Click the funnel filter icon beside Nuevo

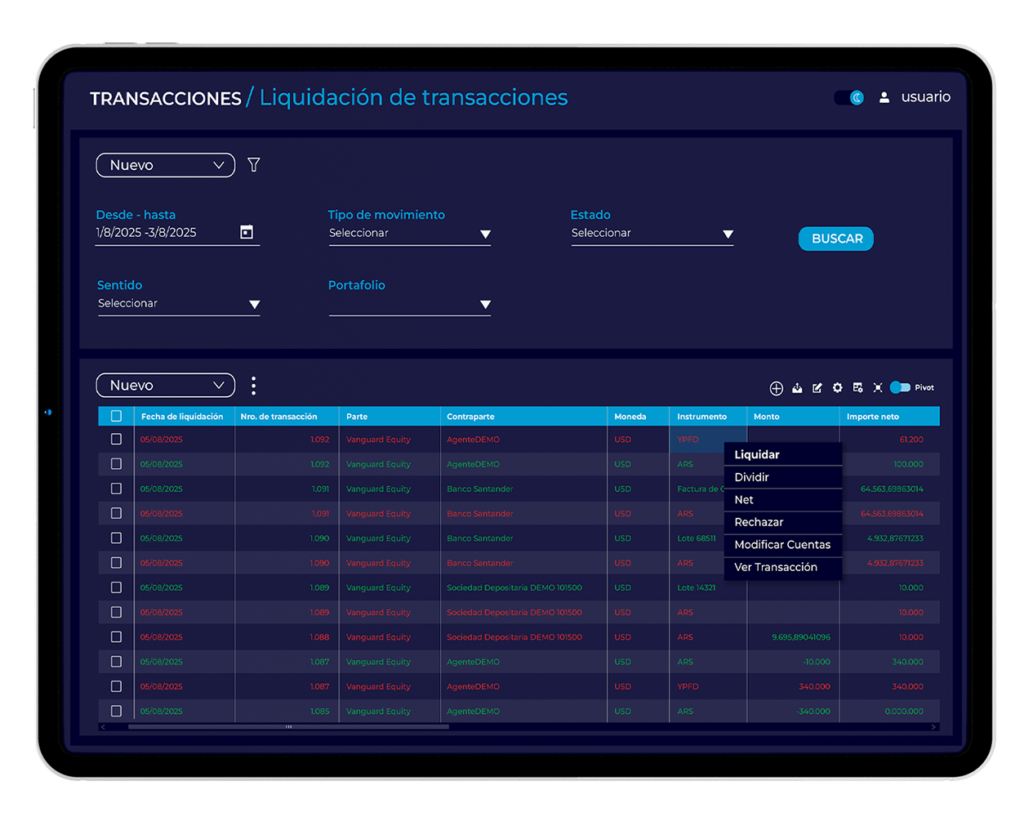[x=254, y=165]
